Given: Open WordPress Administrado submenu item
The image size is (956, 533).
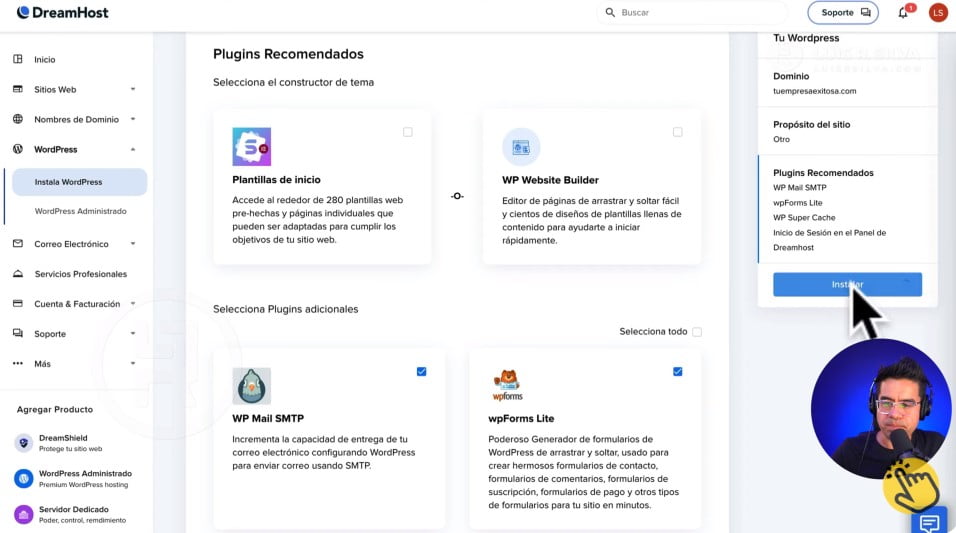Looking at the screenshot, I should (x=80, y=211).
